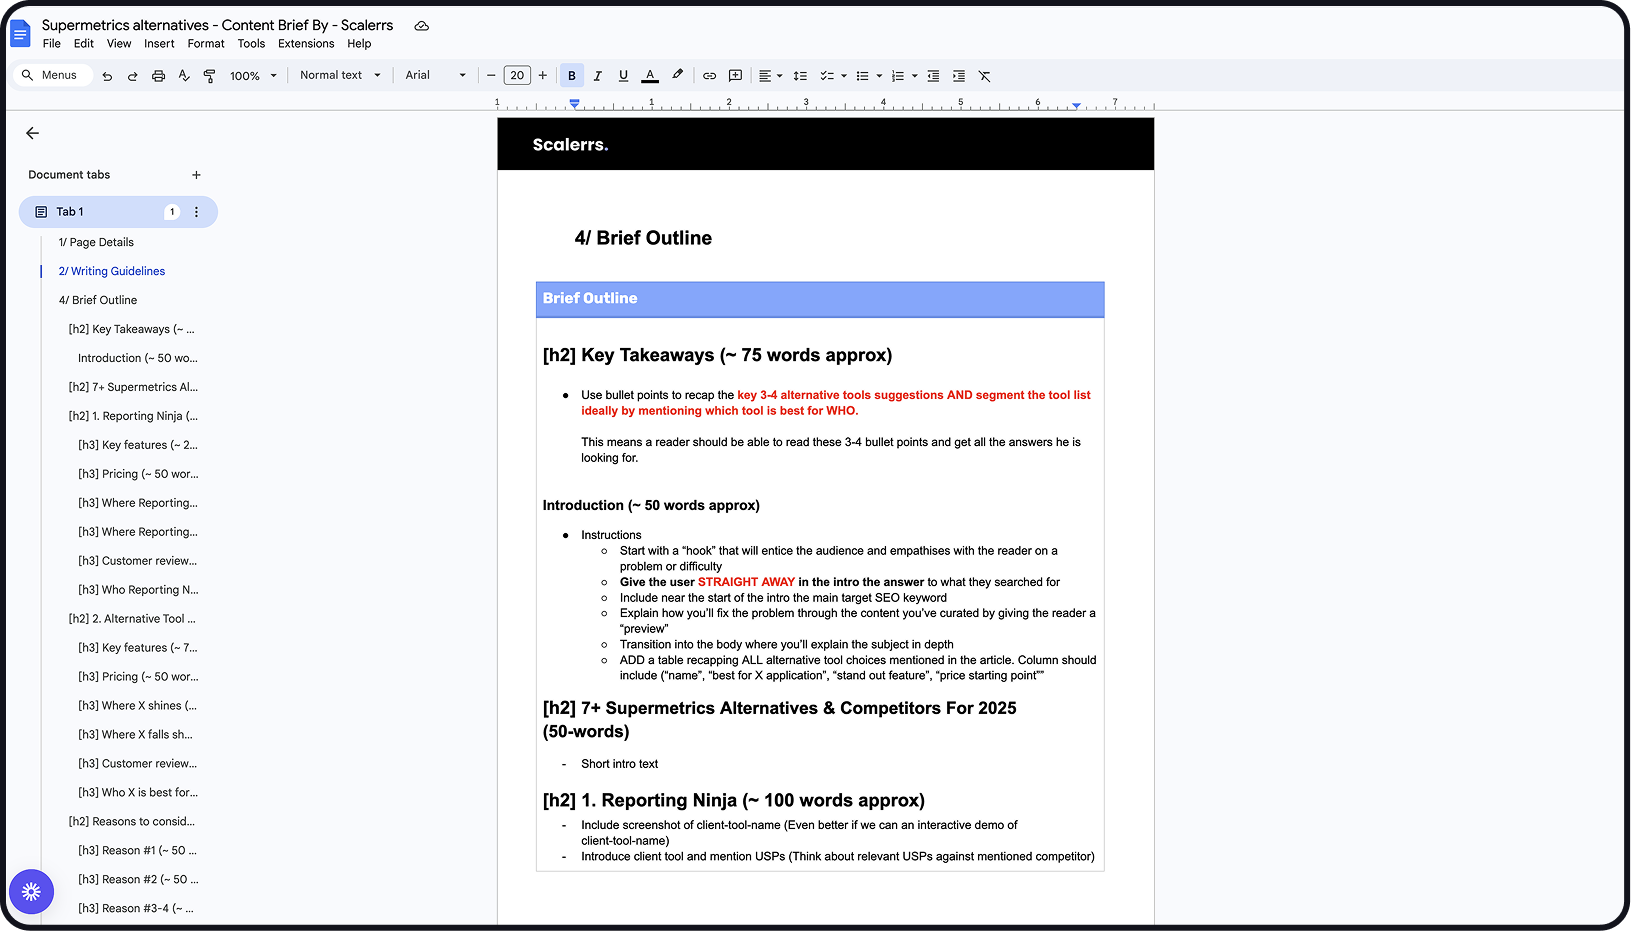Click the font size field
1631x931 pixels.
click(517, 76)
